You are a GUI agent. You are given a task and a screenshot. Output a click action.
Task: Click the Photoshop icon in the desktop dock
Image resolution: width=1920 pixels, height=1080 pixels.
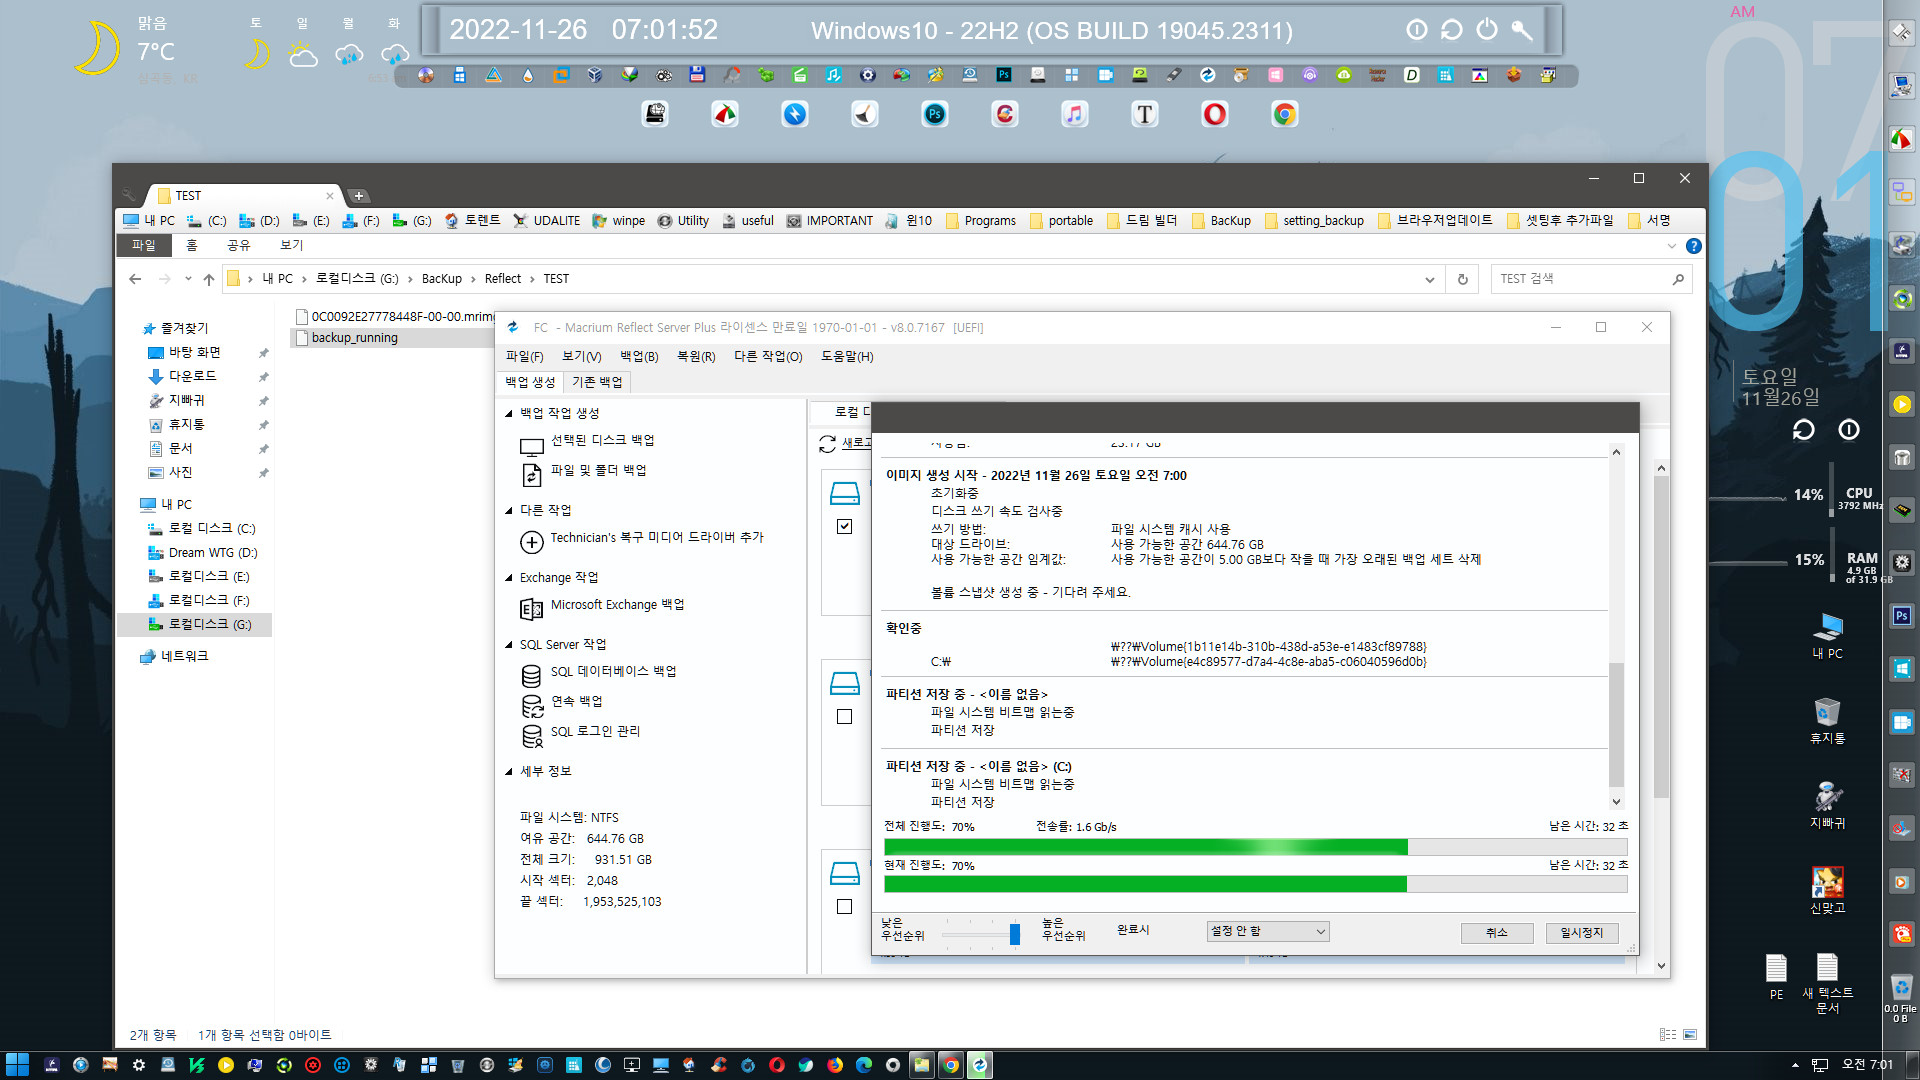point(935,114)
